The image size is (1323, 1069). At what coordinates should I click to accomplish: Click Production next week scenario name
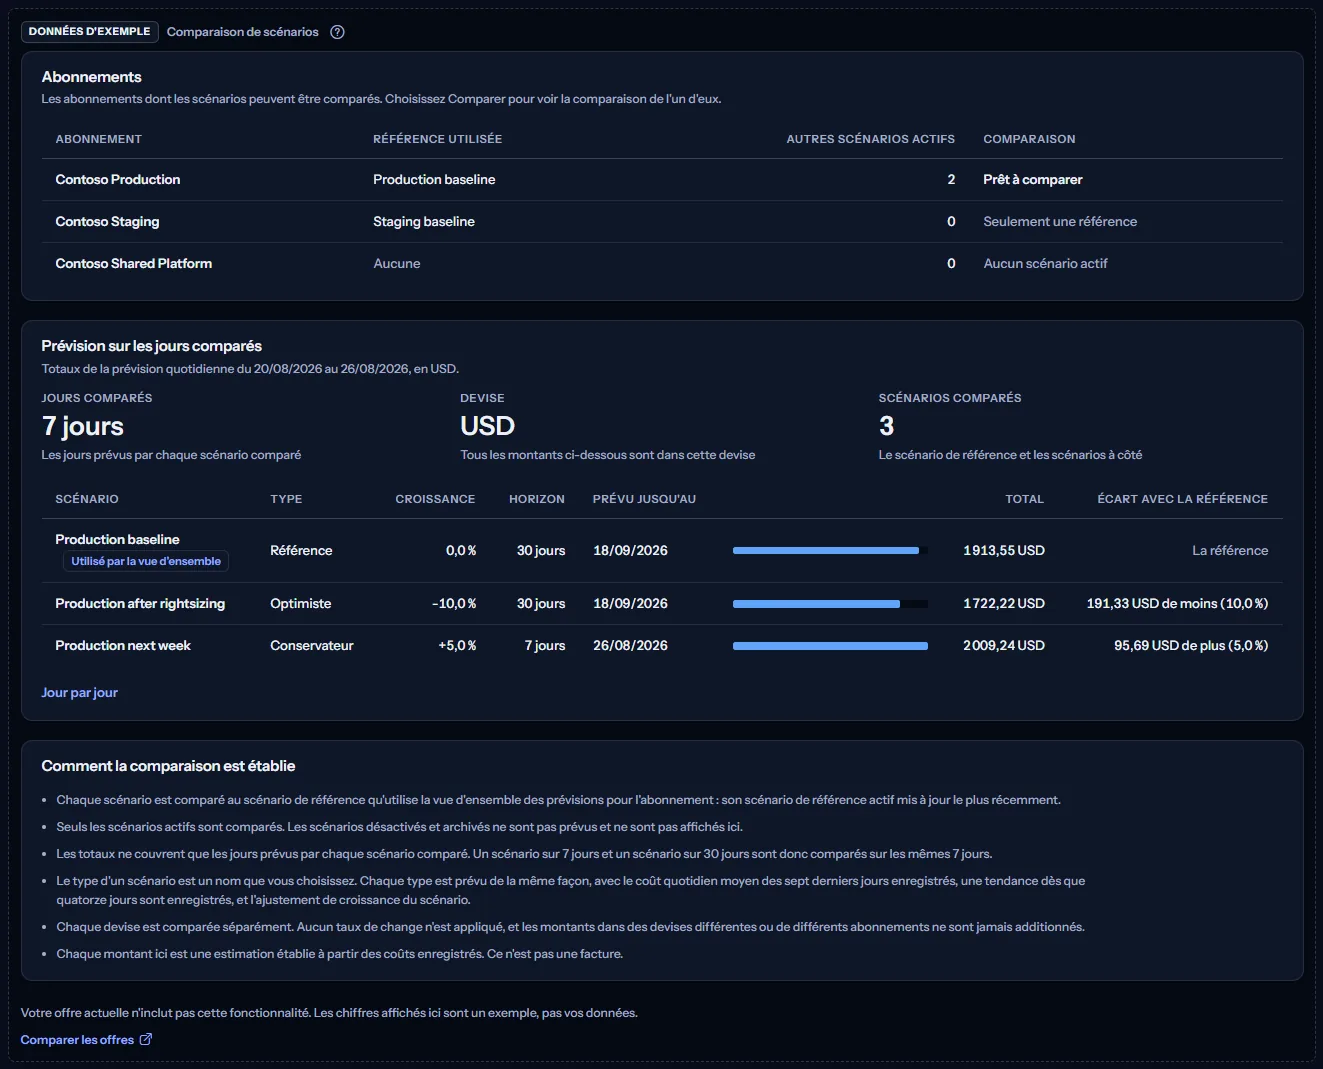123,646
